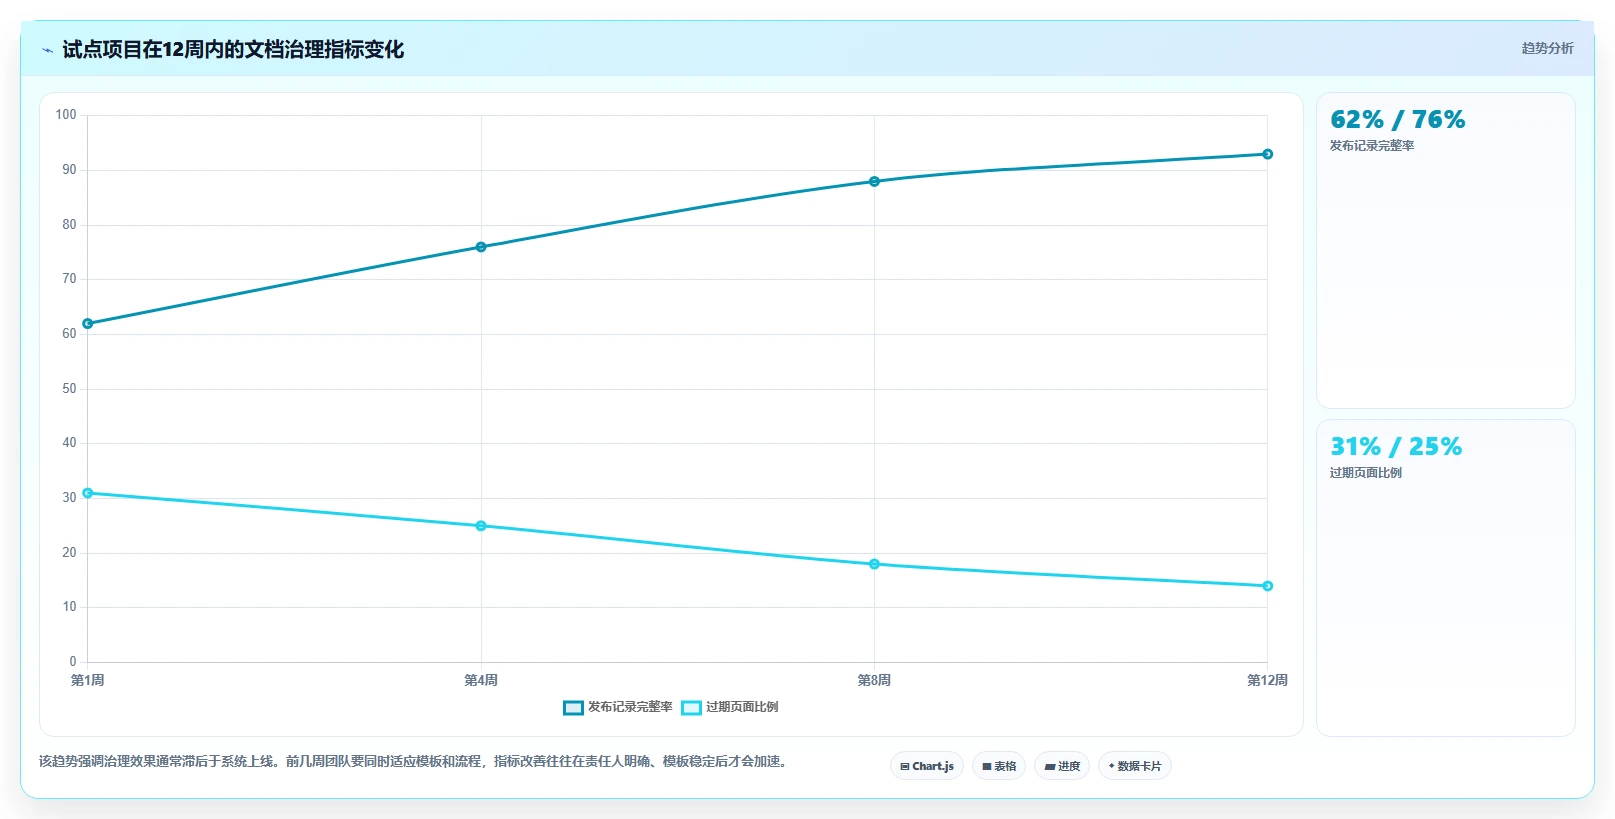Click the chart title 试点项目在12周内的文档治理指标变化
Viewport: 1615px width, 819px height.
(x=233, y=50)
